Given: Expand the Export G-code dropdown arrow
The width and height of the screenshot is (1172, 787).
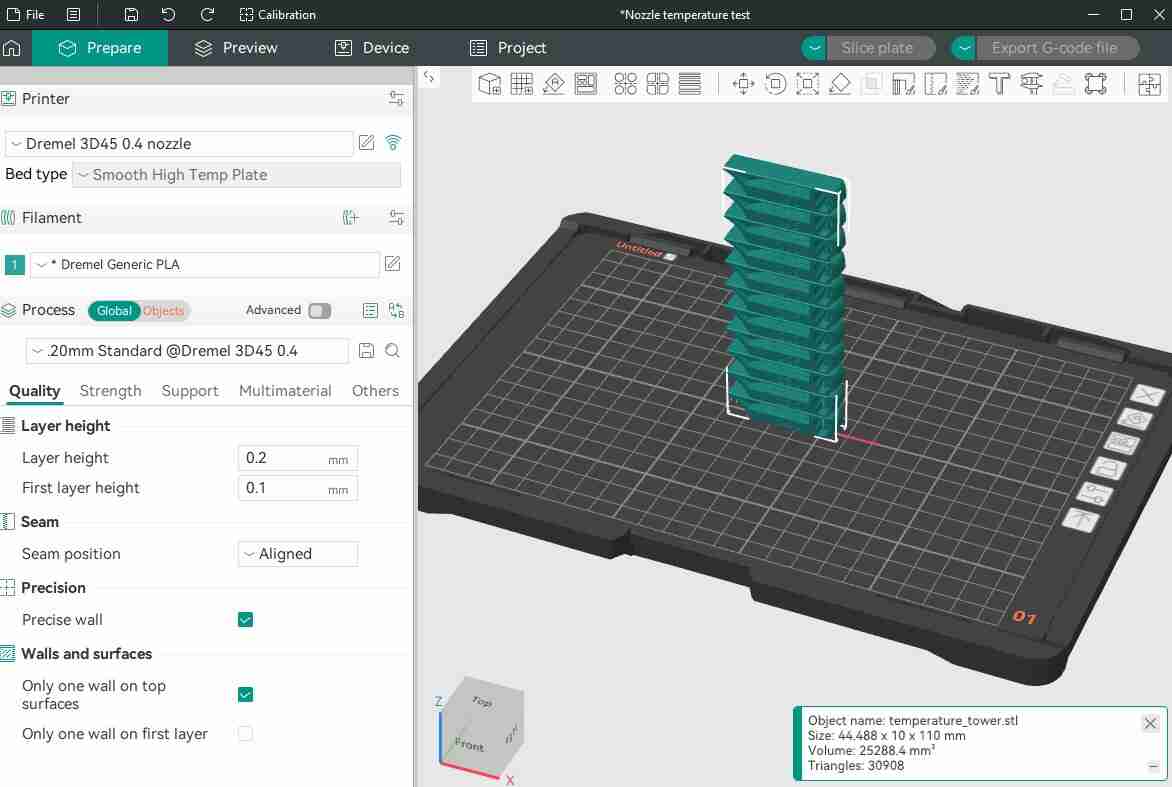Looking at the screenshot, I should 963,48.
